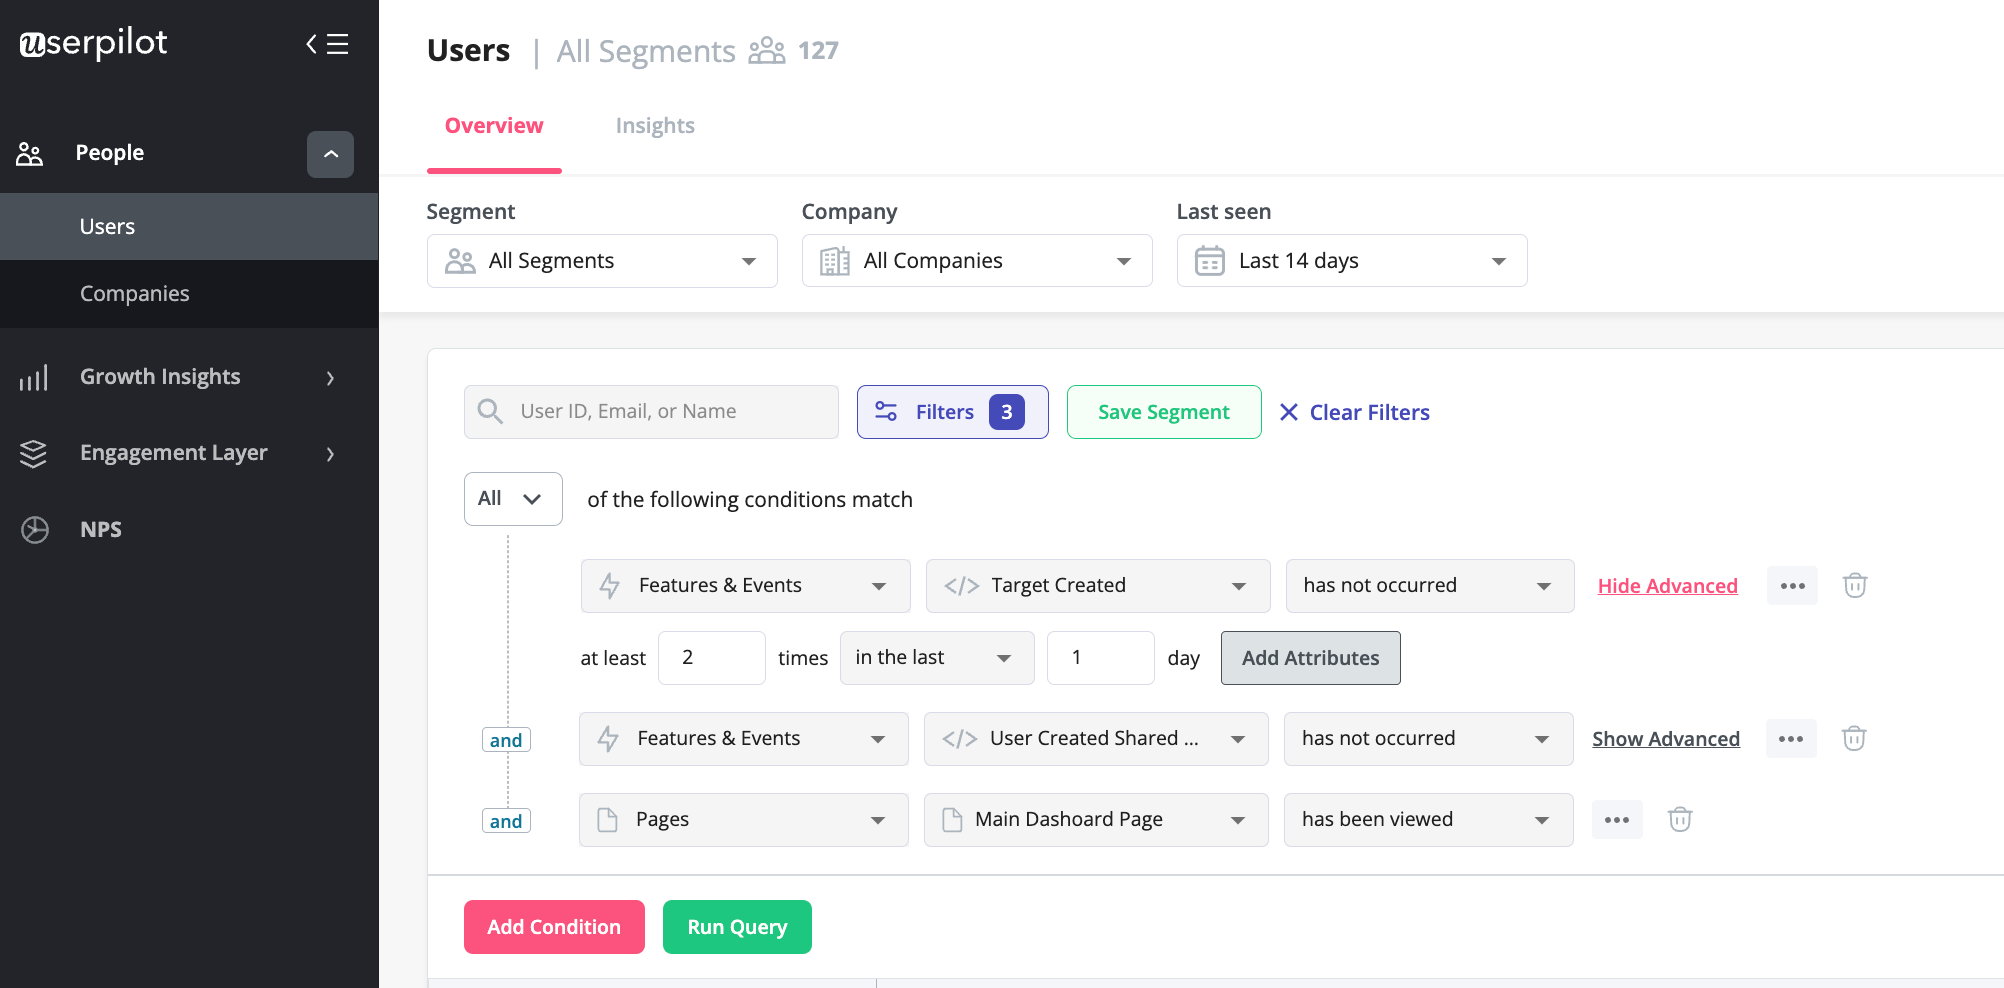Open the 'has not occurred' dropdown

click(1430, 585)
